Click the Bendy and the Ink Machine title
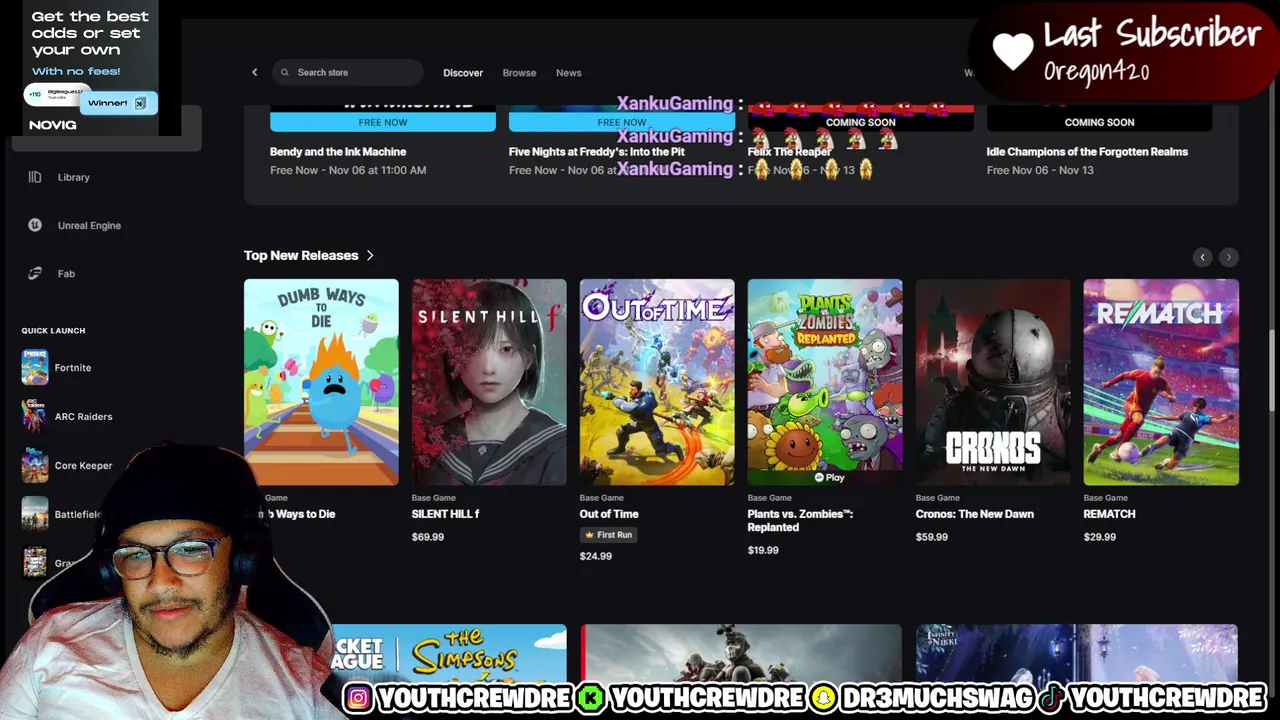 pos(338,152)
